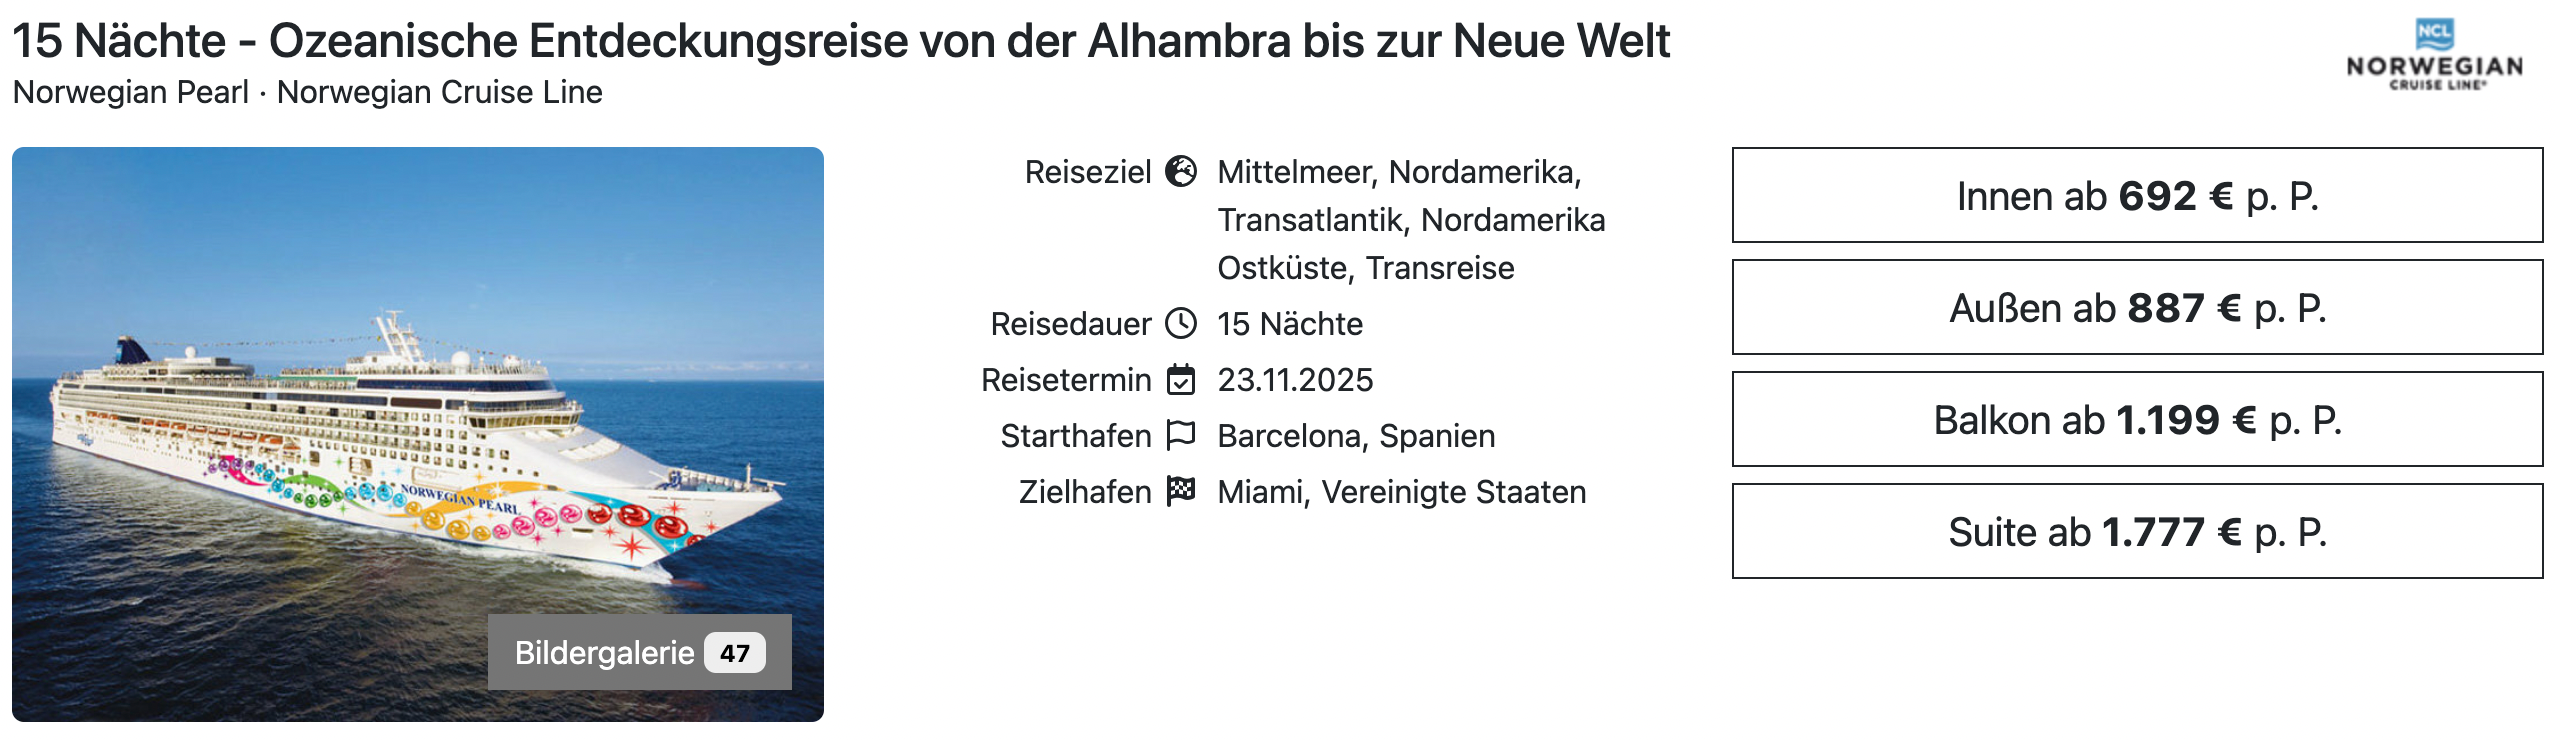Click the clock icon beside Reisedauer
2556x740 pixels.
[1181, 324]
